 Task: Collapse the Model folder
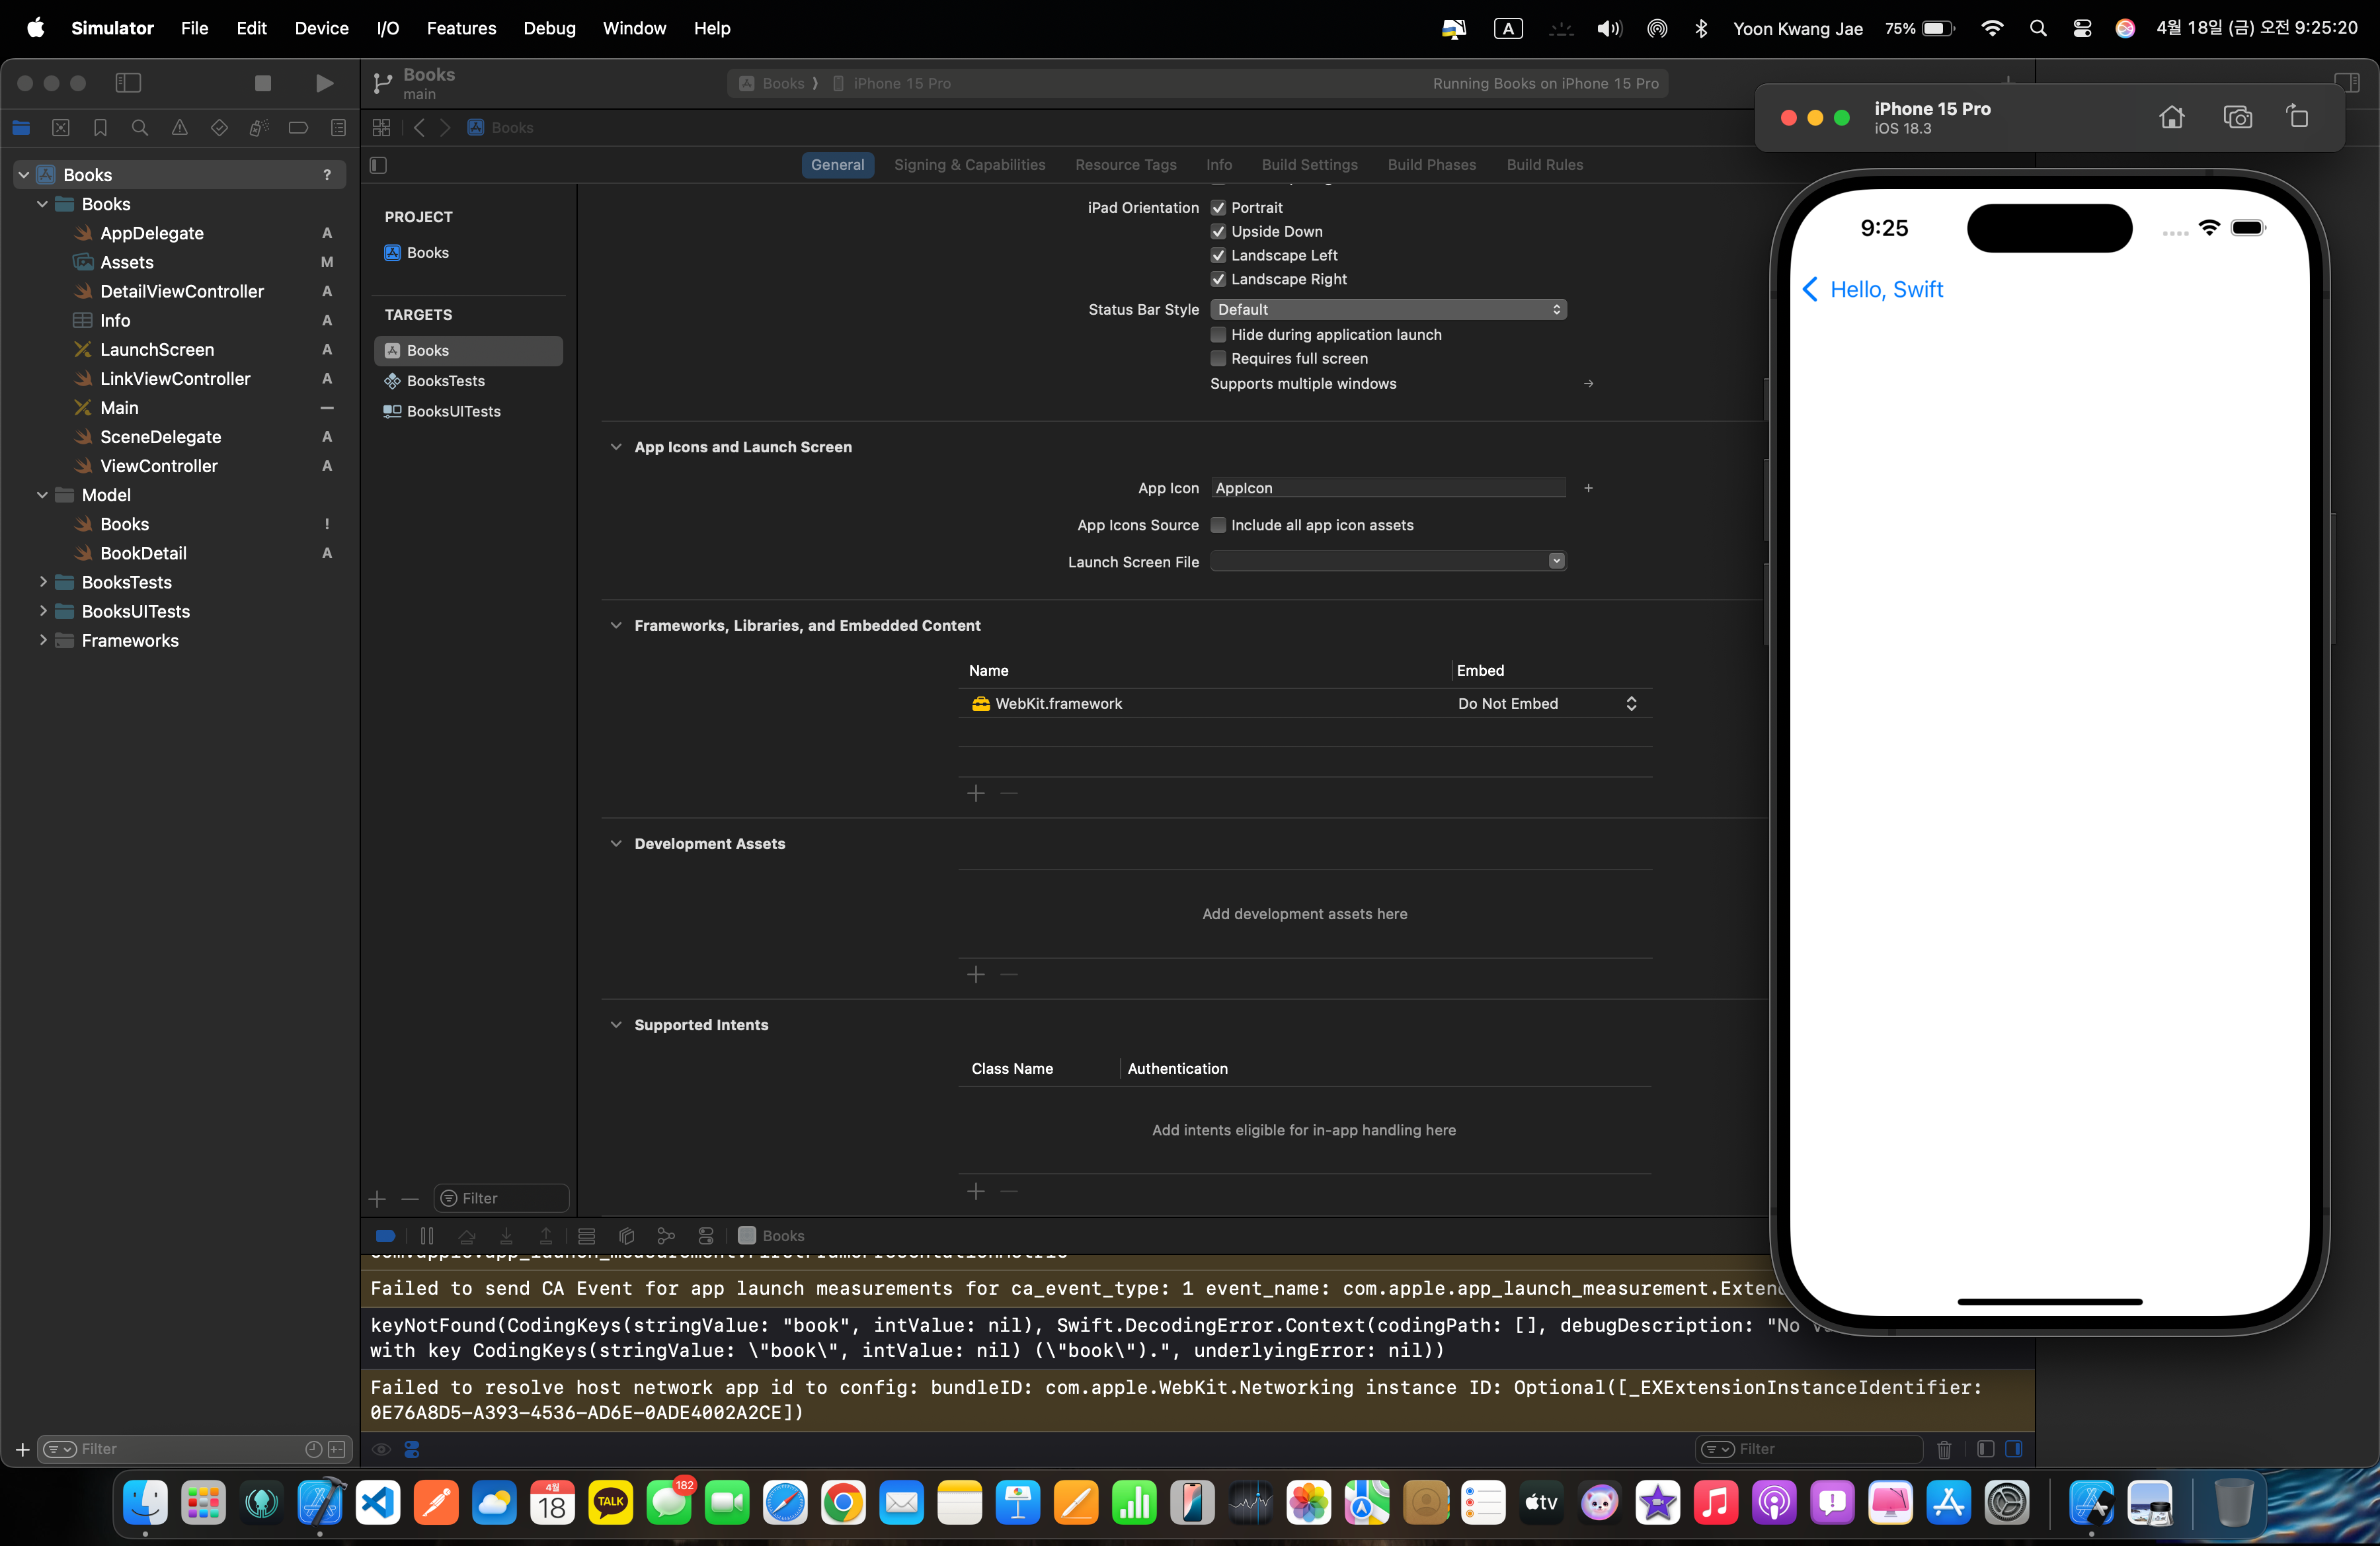(x=42, y=495)
